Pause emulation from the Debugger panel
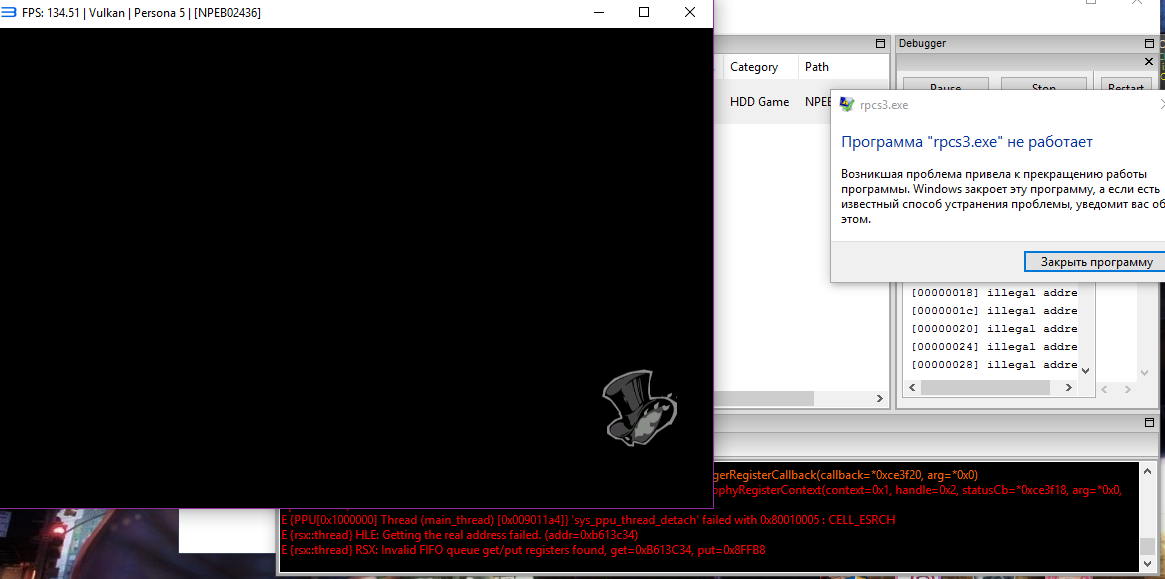Viewport: 1165px width, 579px height. pyautogui.click(x=945, y=87)
